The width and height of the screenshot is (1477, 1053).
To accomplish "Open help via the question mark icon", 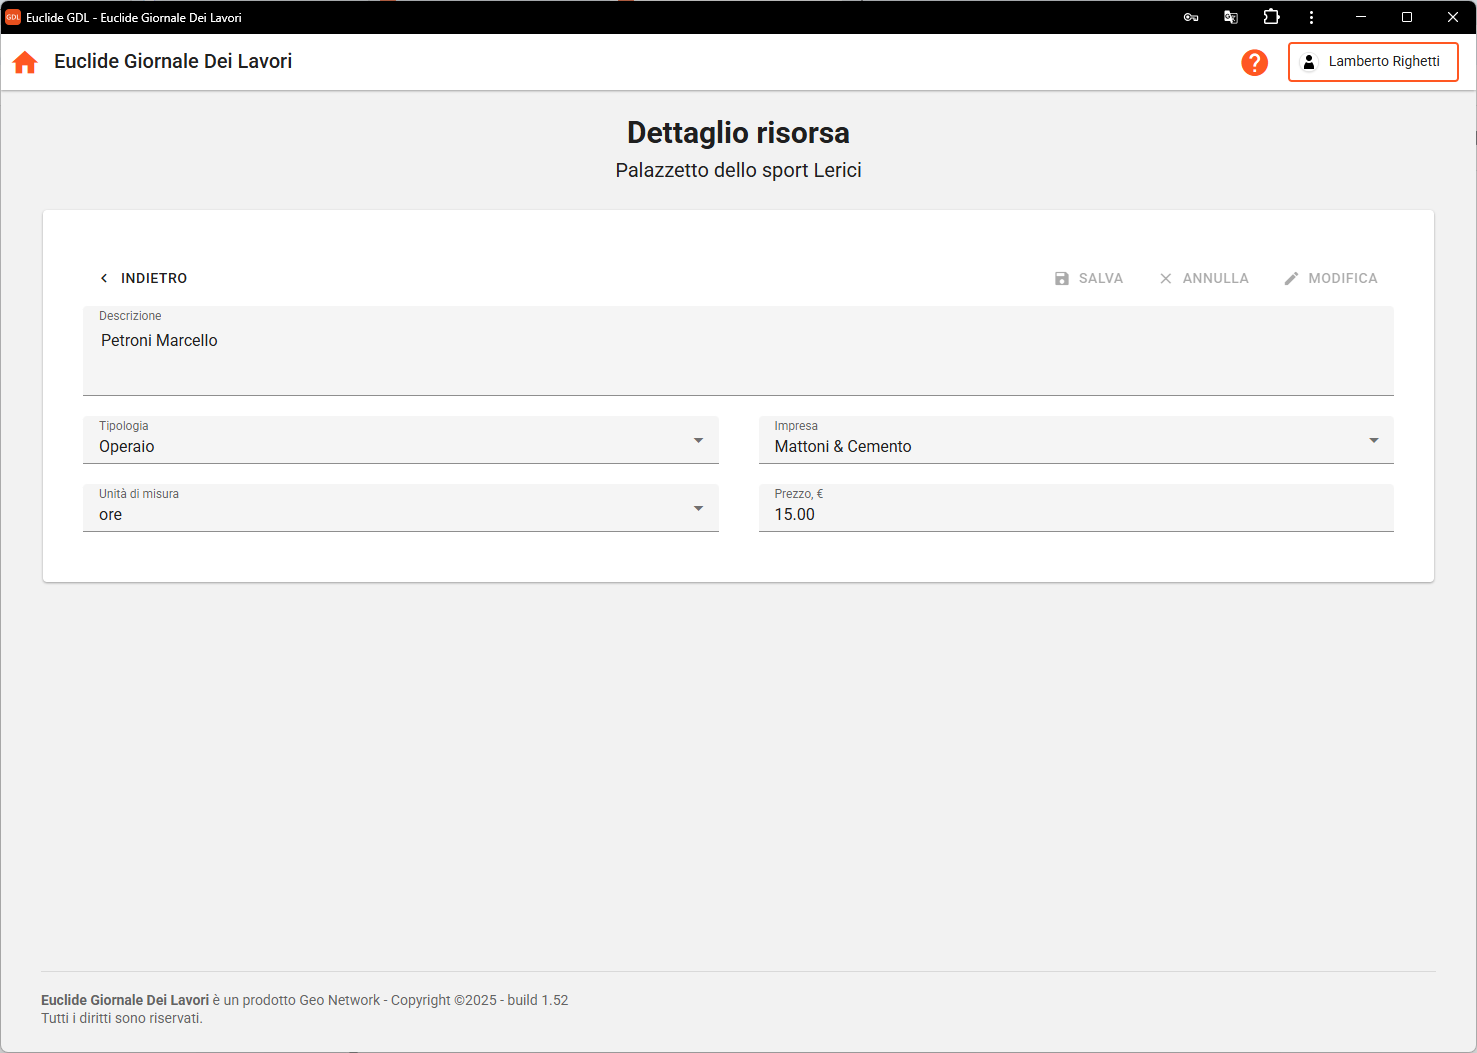I will tap(1254, 62).
